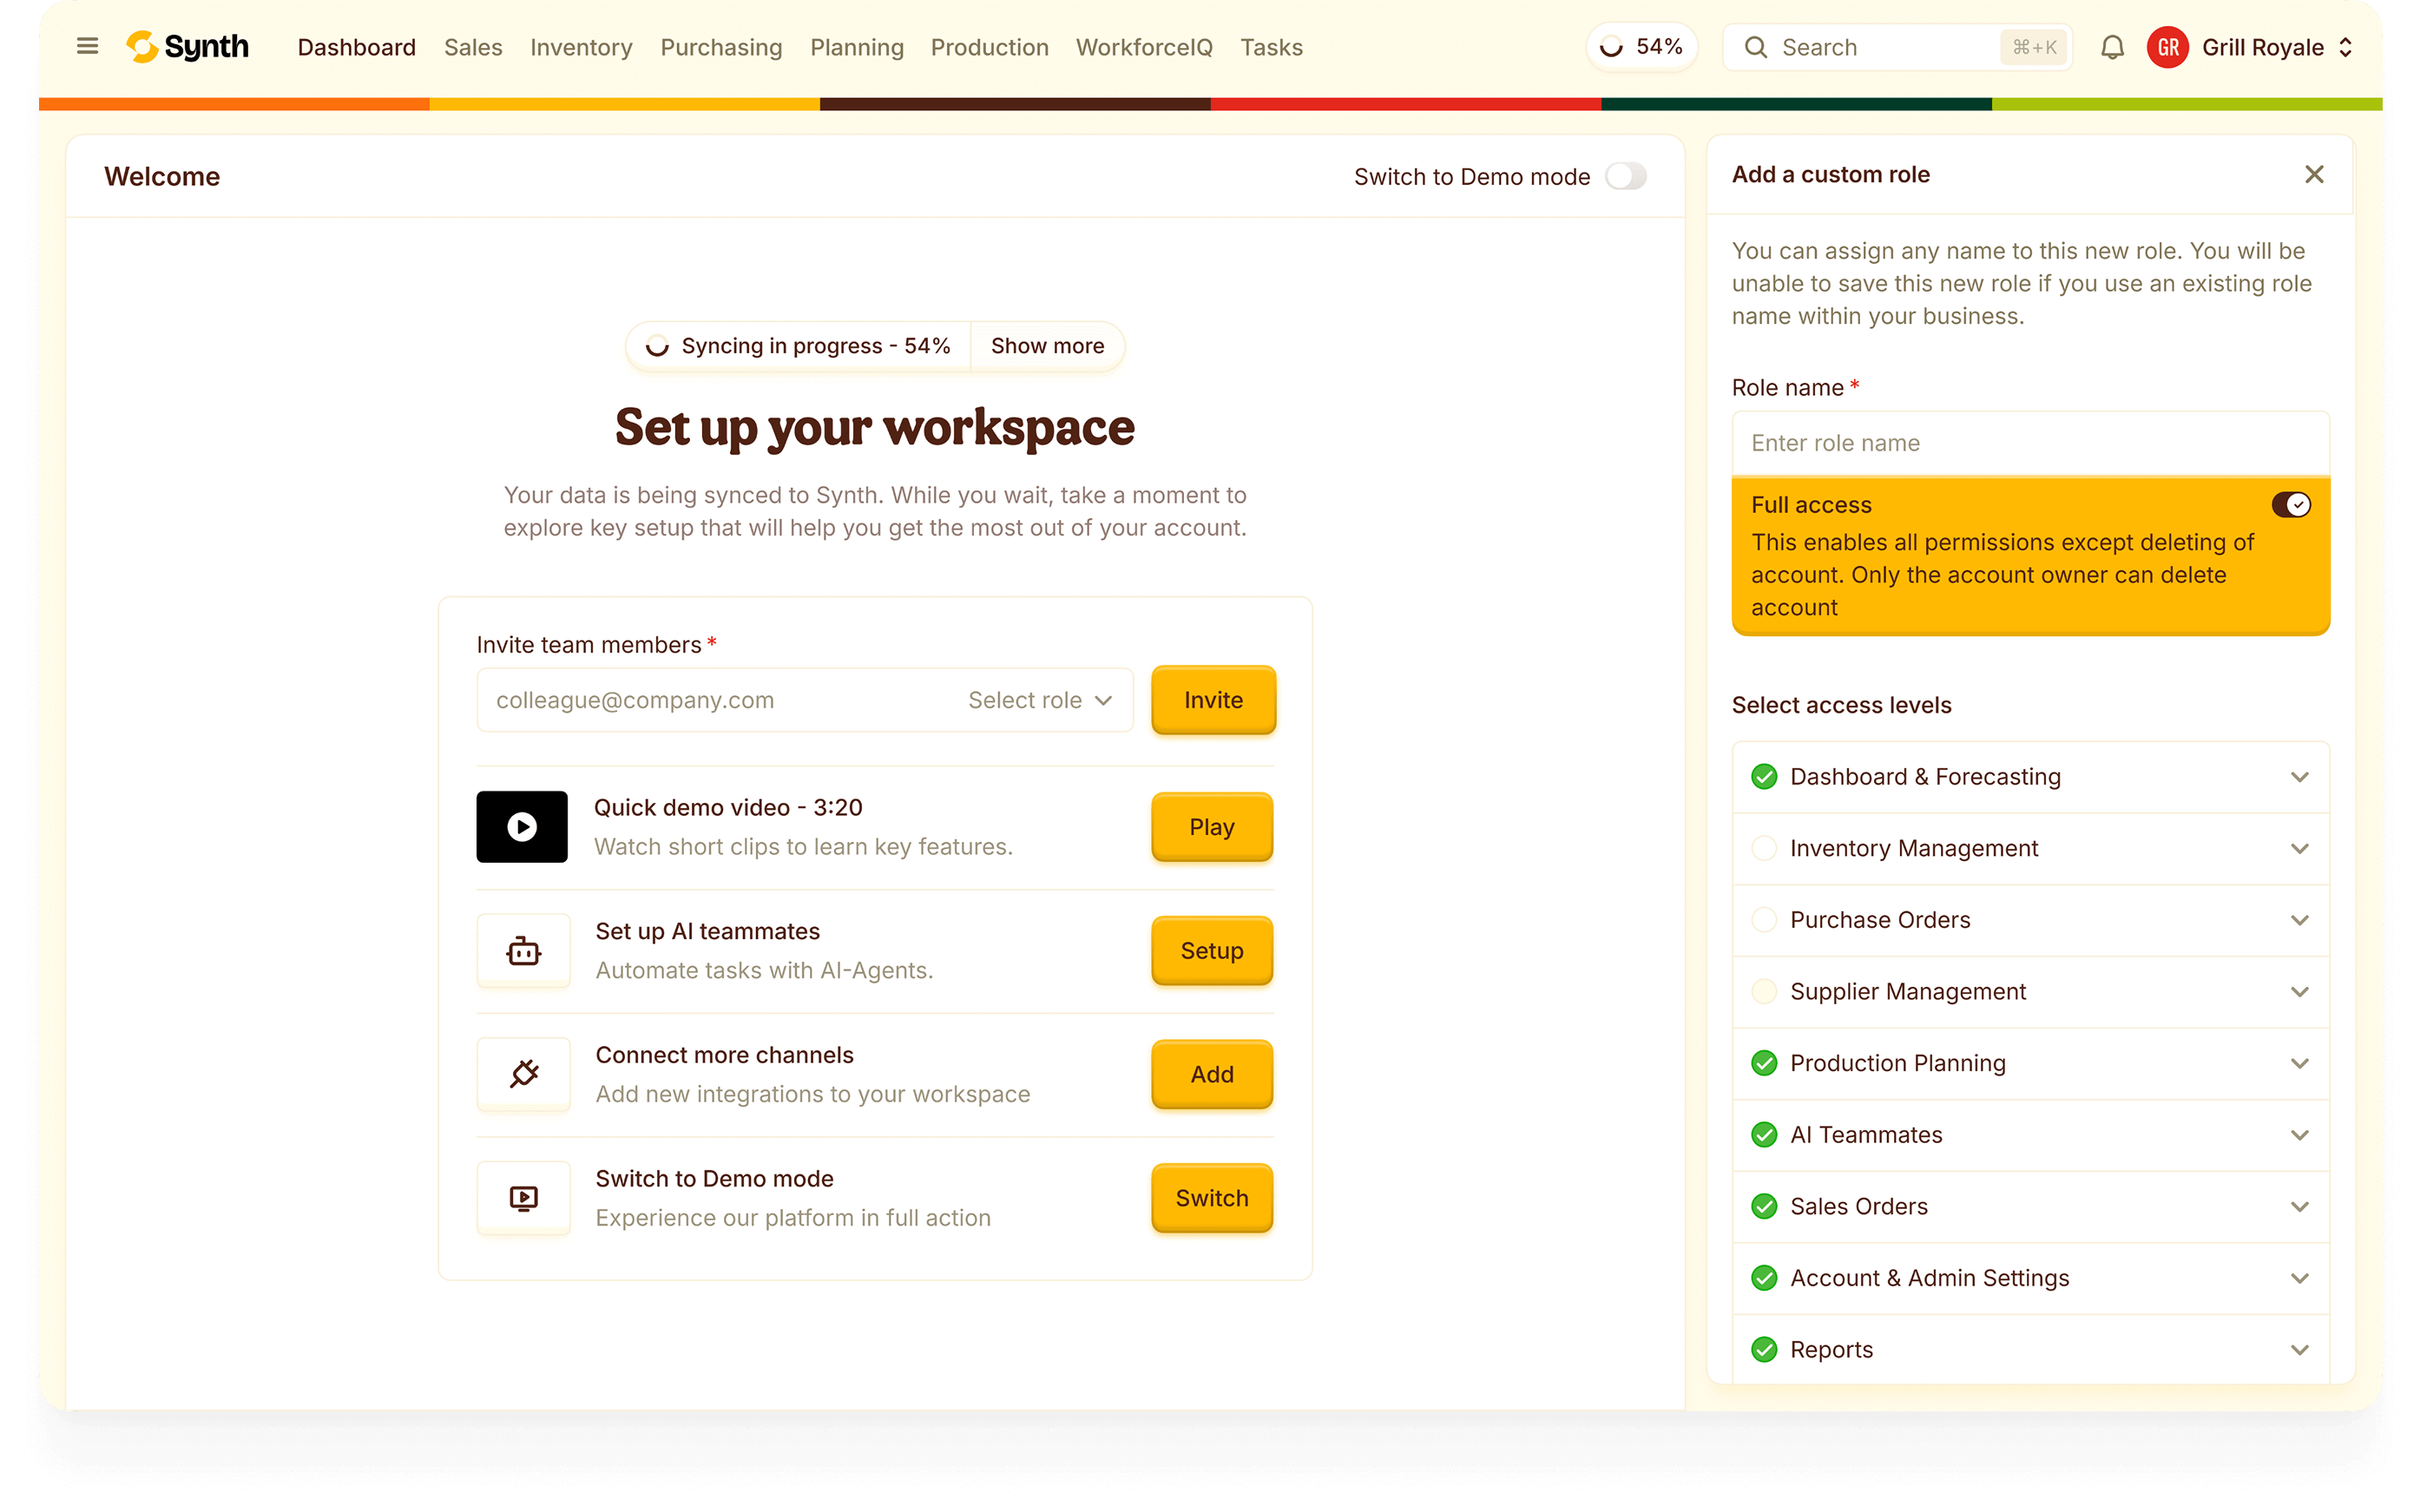Disable the Full access toggle

[2291, 505]
